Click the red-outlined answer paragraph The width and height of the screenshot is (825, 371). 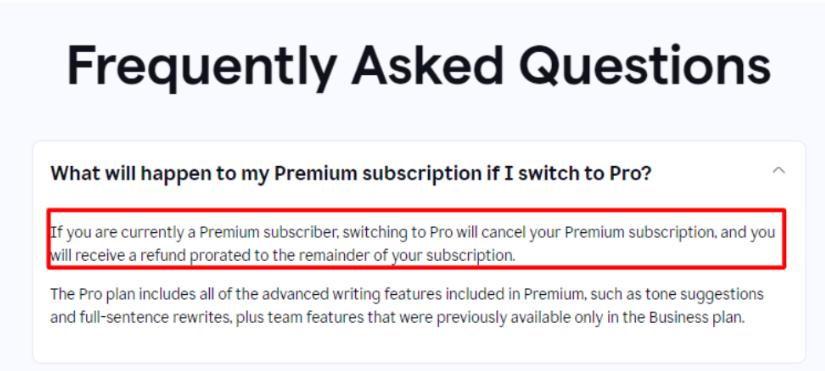pyautogui.click(x=416, y=239)
